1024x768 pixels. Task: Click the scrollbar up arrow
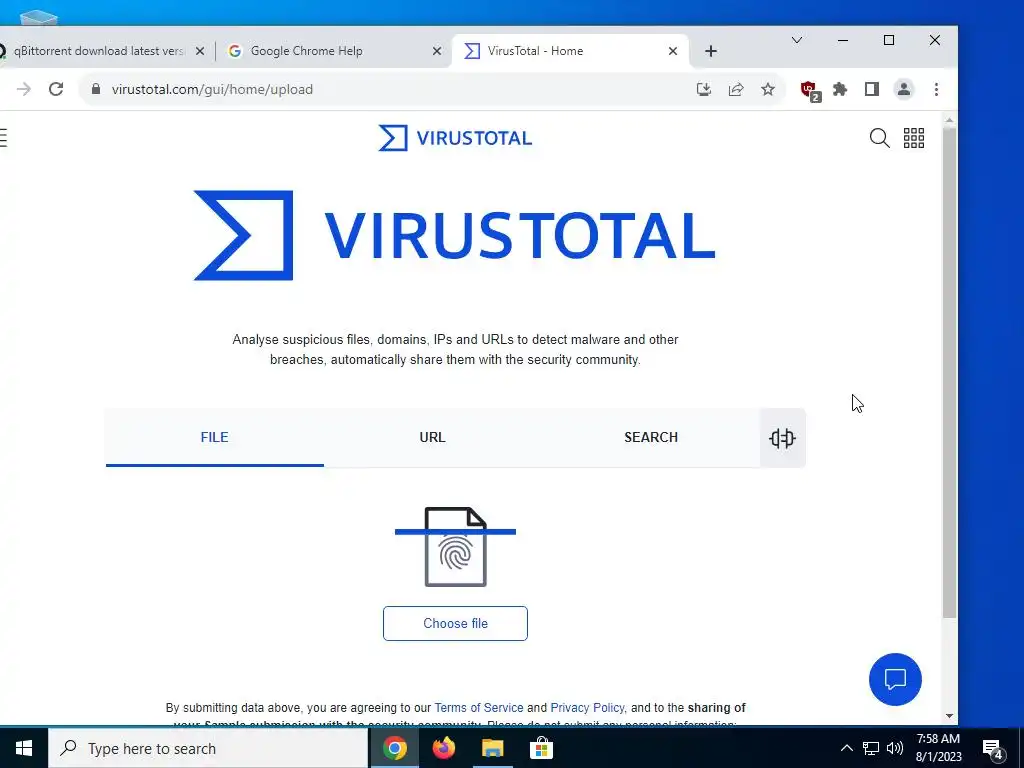pyautogui.click(x=950, y=121)
